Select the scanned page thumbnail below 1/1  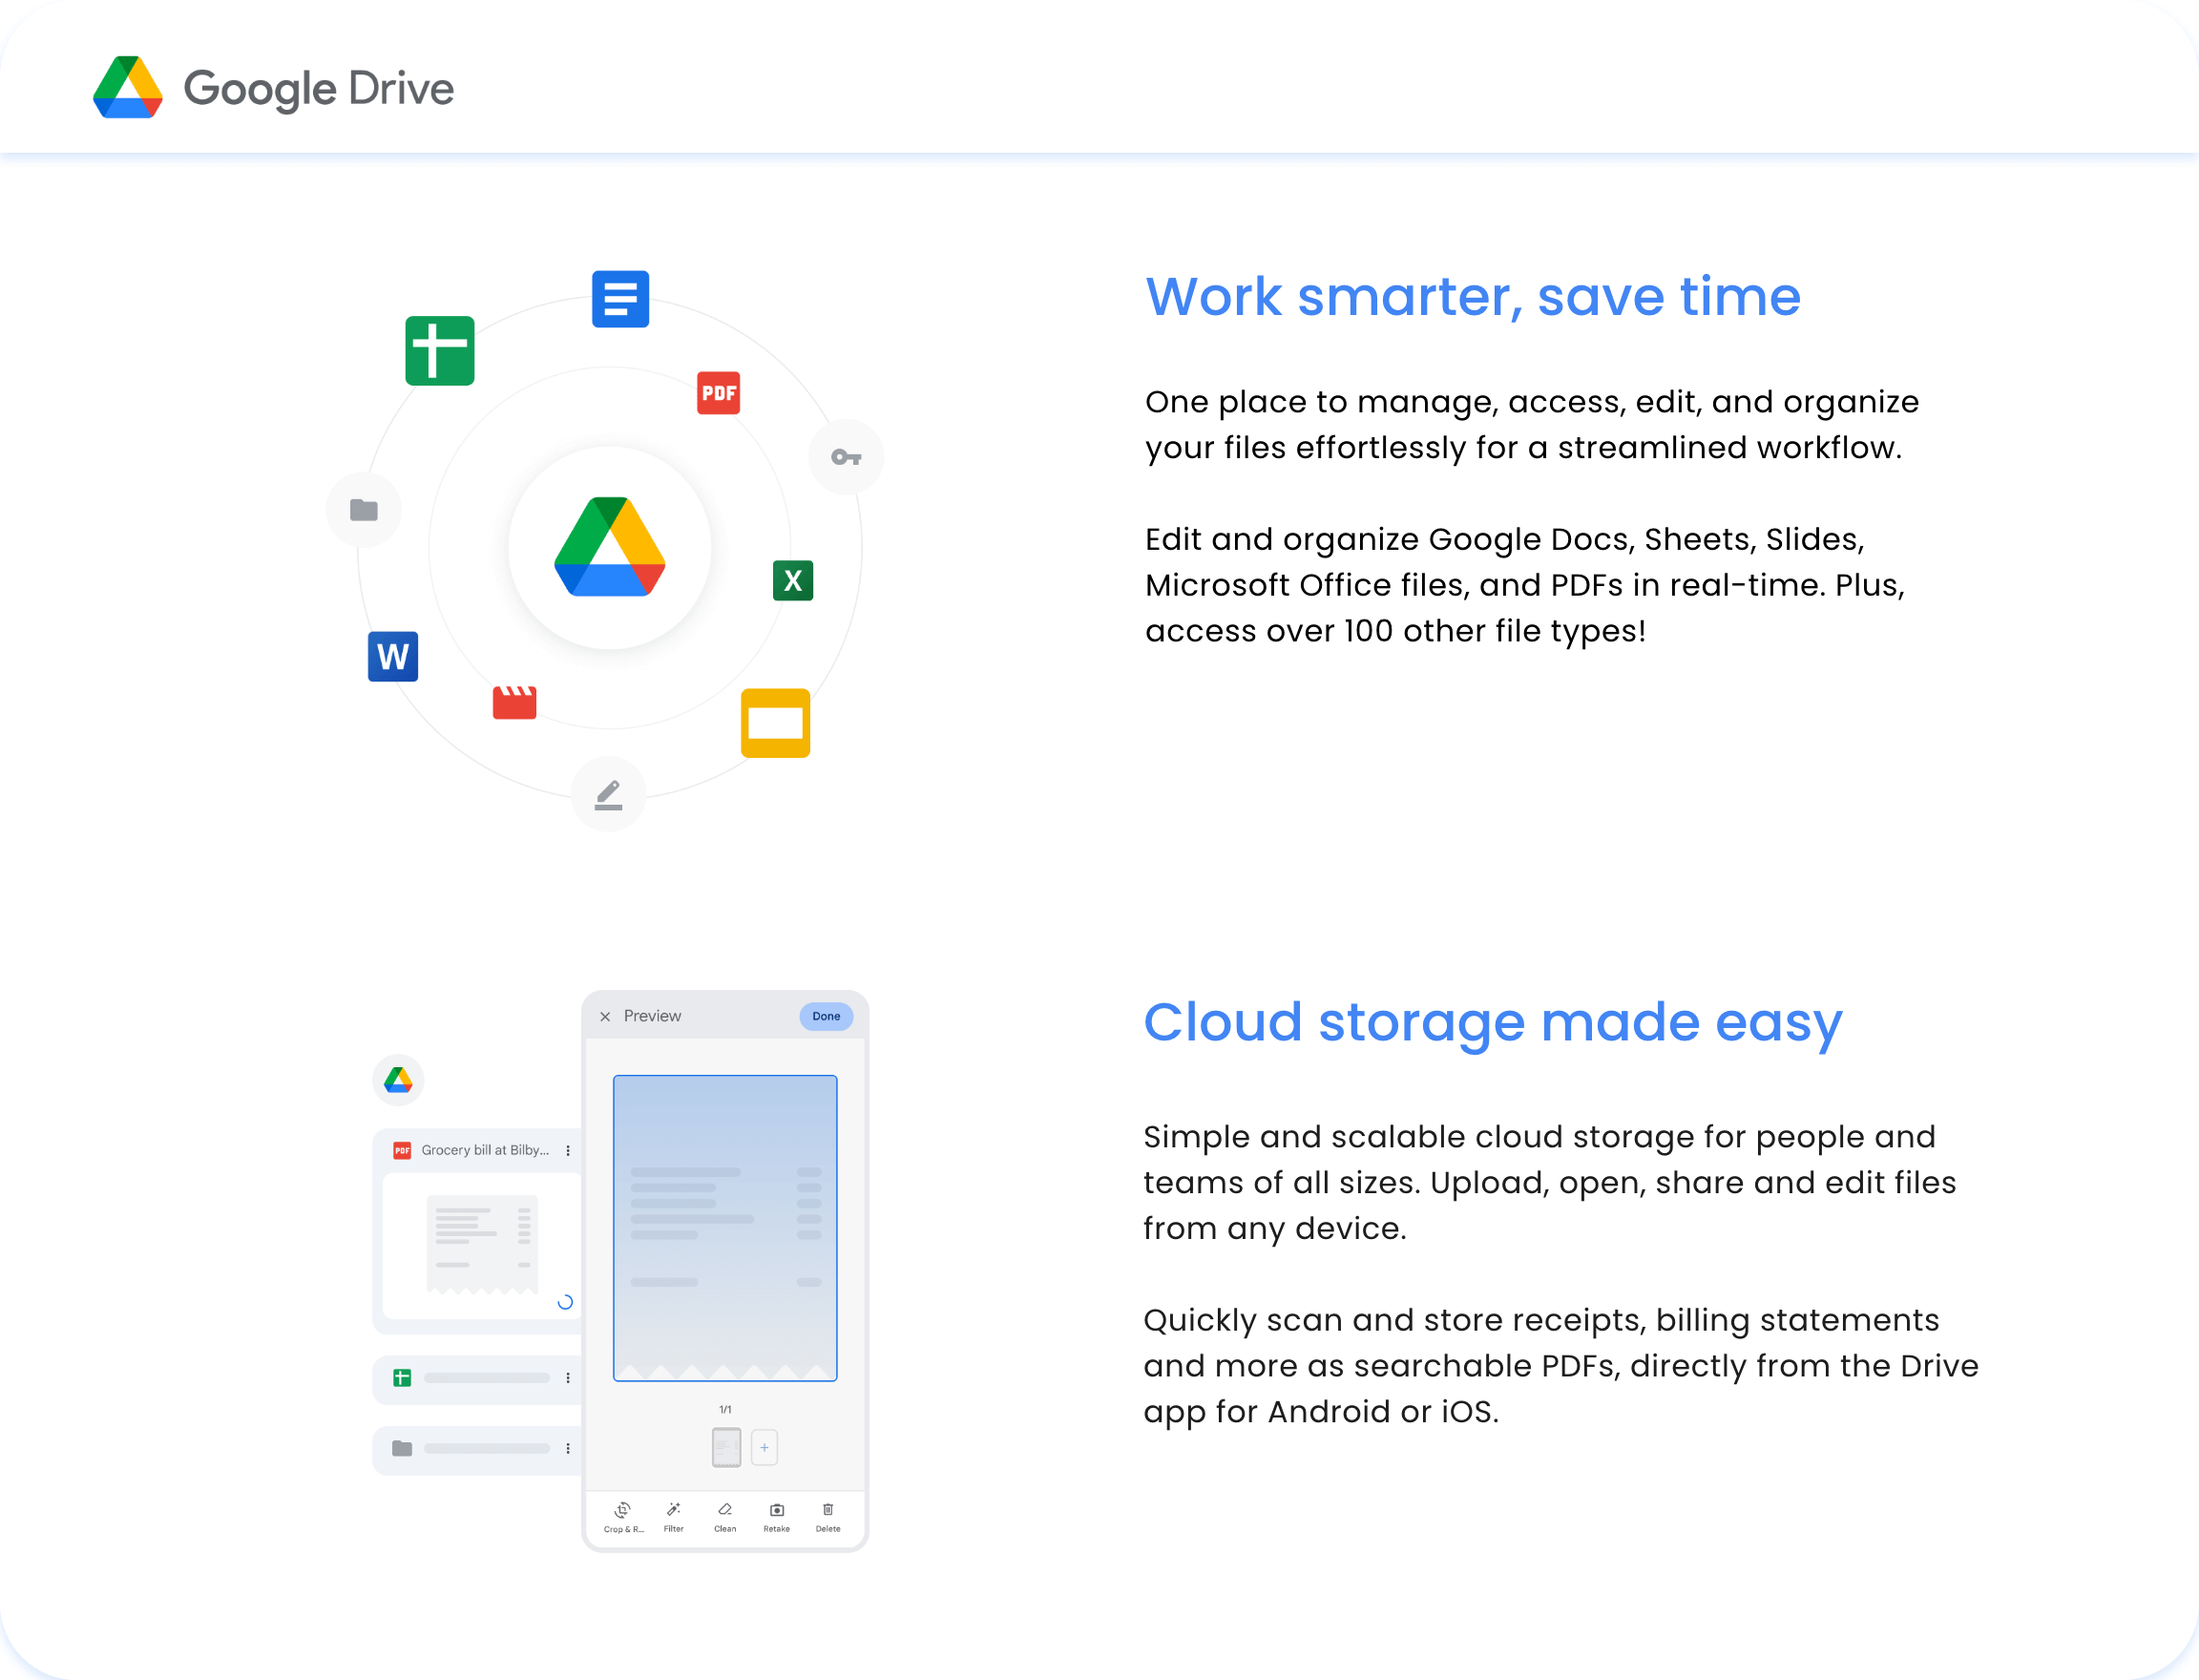[725, 1447]
